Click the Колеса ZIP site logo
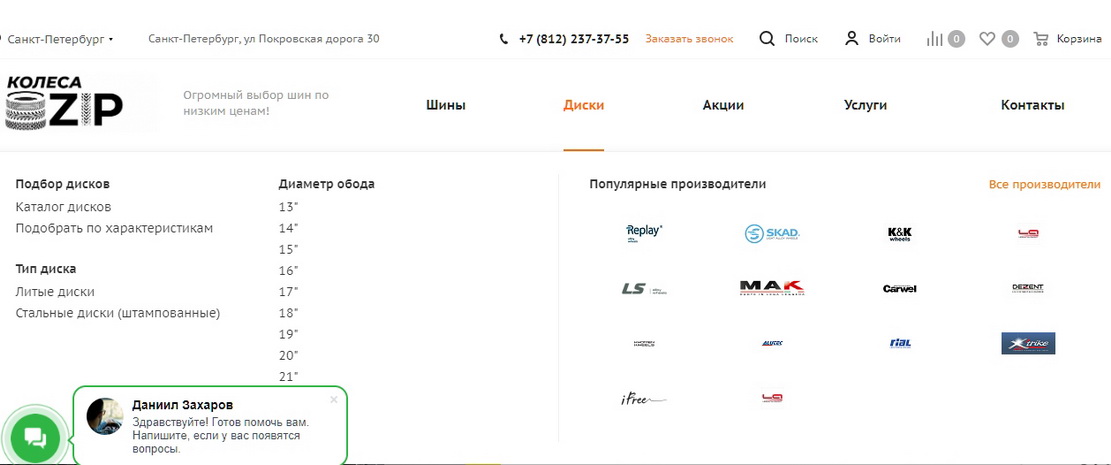The height and width of the screenshot is (465, 1111). [65, 102]
